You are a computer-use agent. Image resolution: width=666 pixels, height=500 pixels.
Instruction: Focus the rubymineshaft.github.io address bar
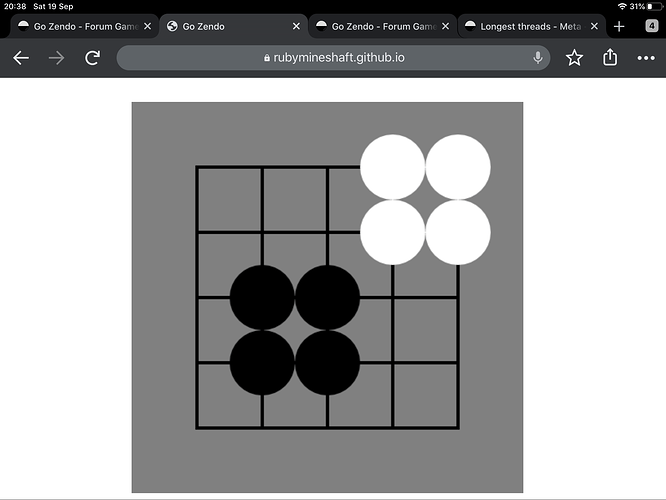click(333, 58)
